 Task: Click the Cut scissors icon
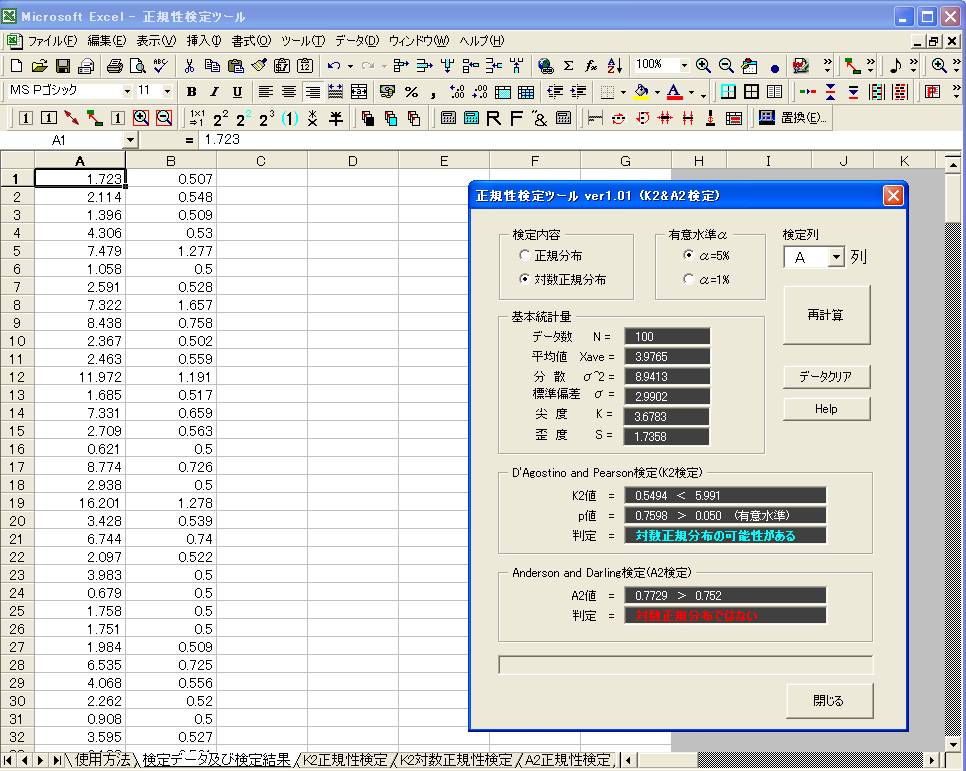click(x=189, y=65)
